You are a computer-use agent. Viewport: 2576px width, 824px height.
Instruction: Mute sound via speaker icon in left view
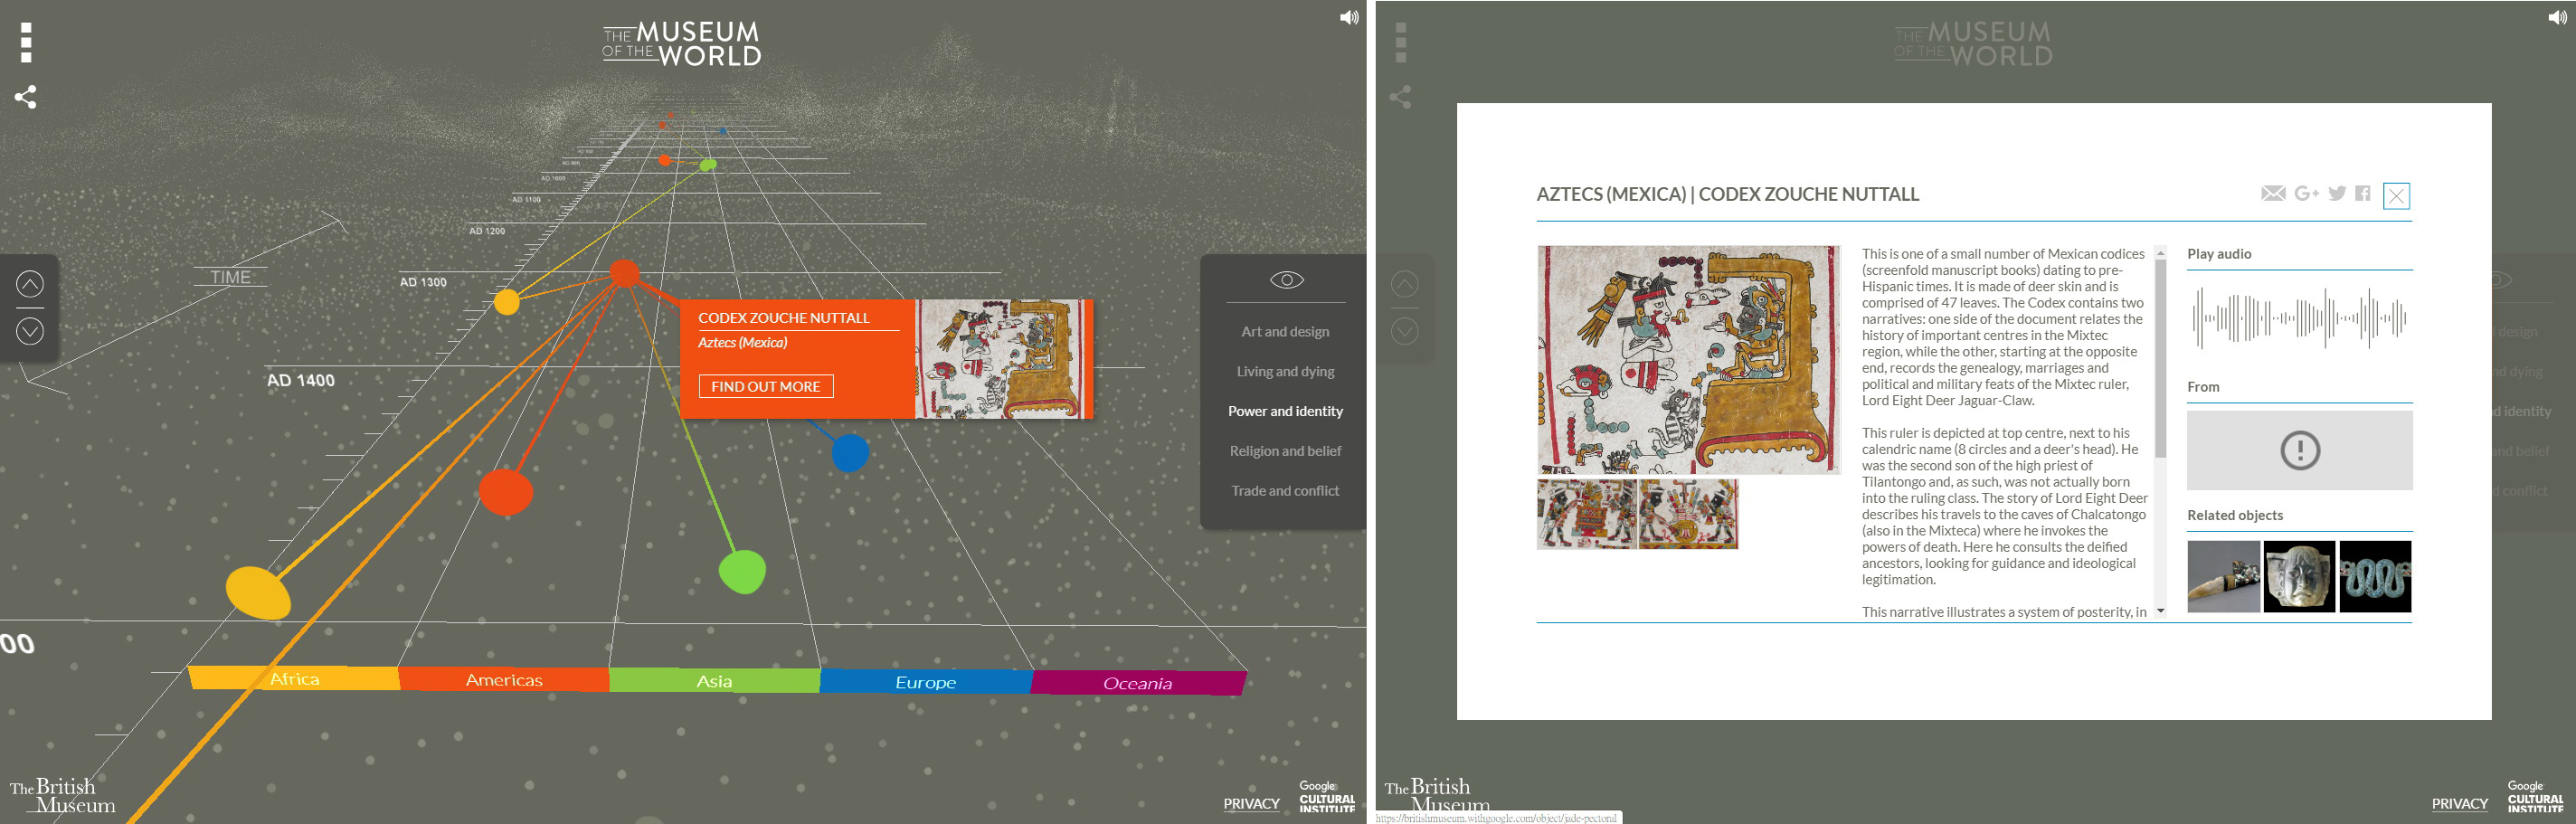[x=1349, y=17]
